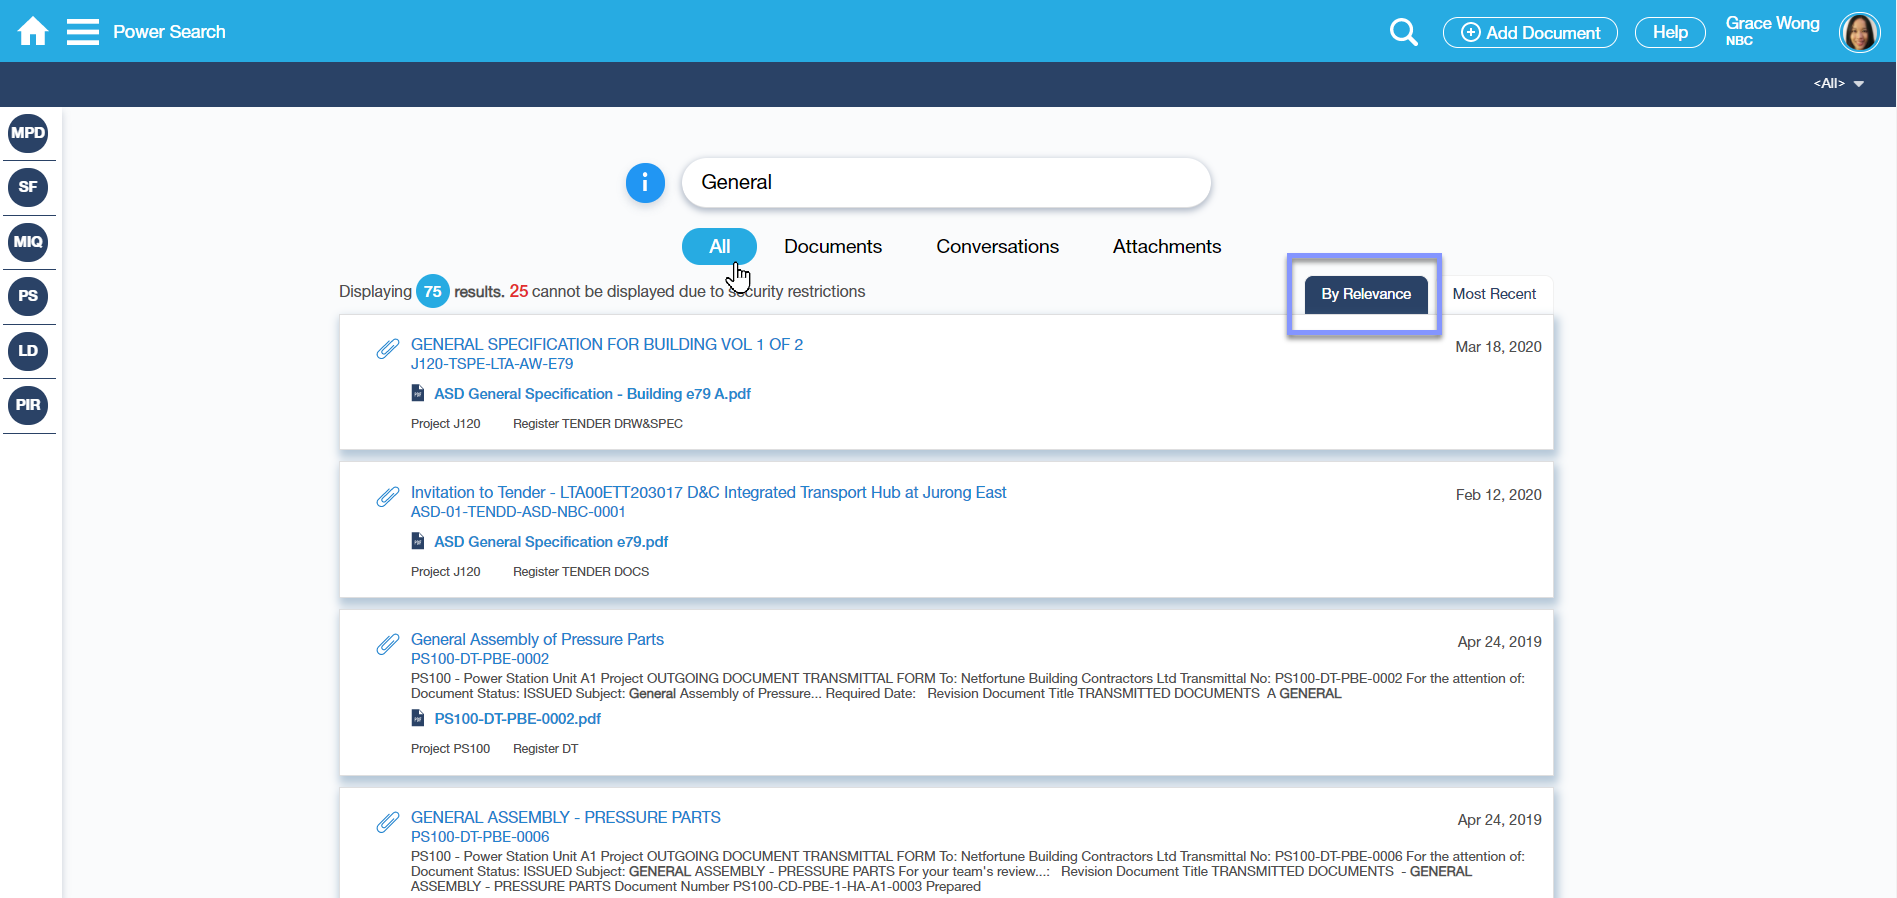Select the Conversations tab
The width and height of the screenshot is (1897, 898).
coord(997,247)
